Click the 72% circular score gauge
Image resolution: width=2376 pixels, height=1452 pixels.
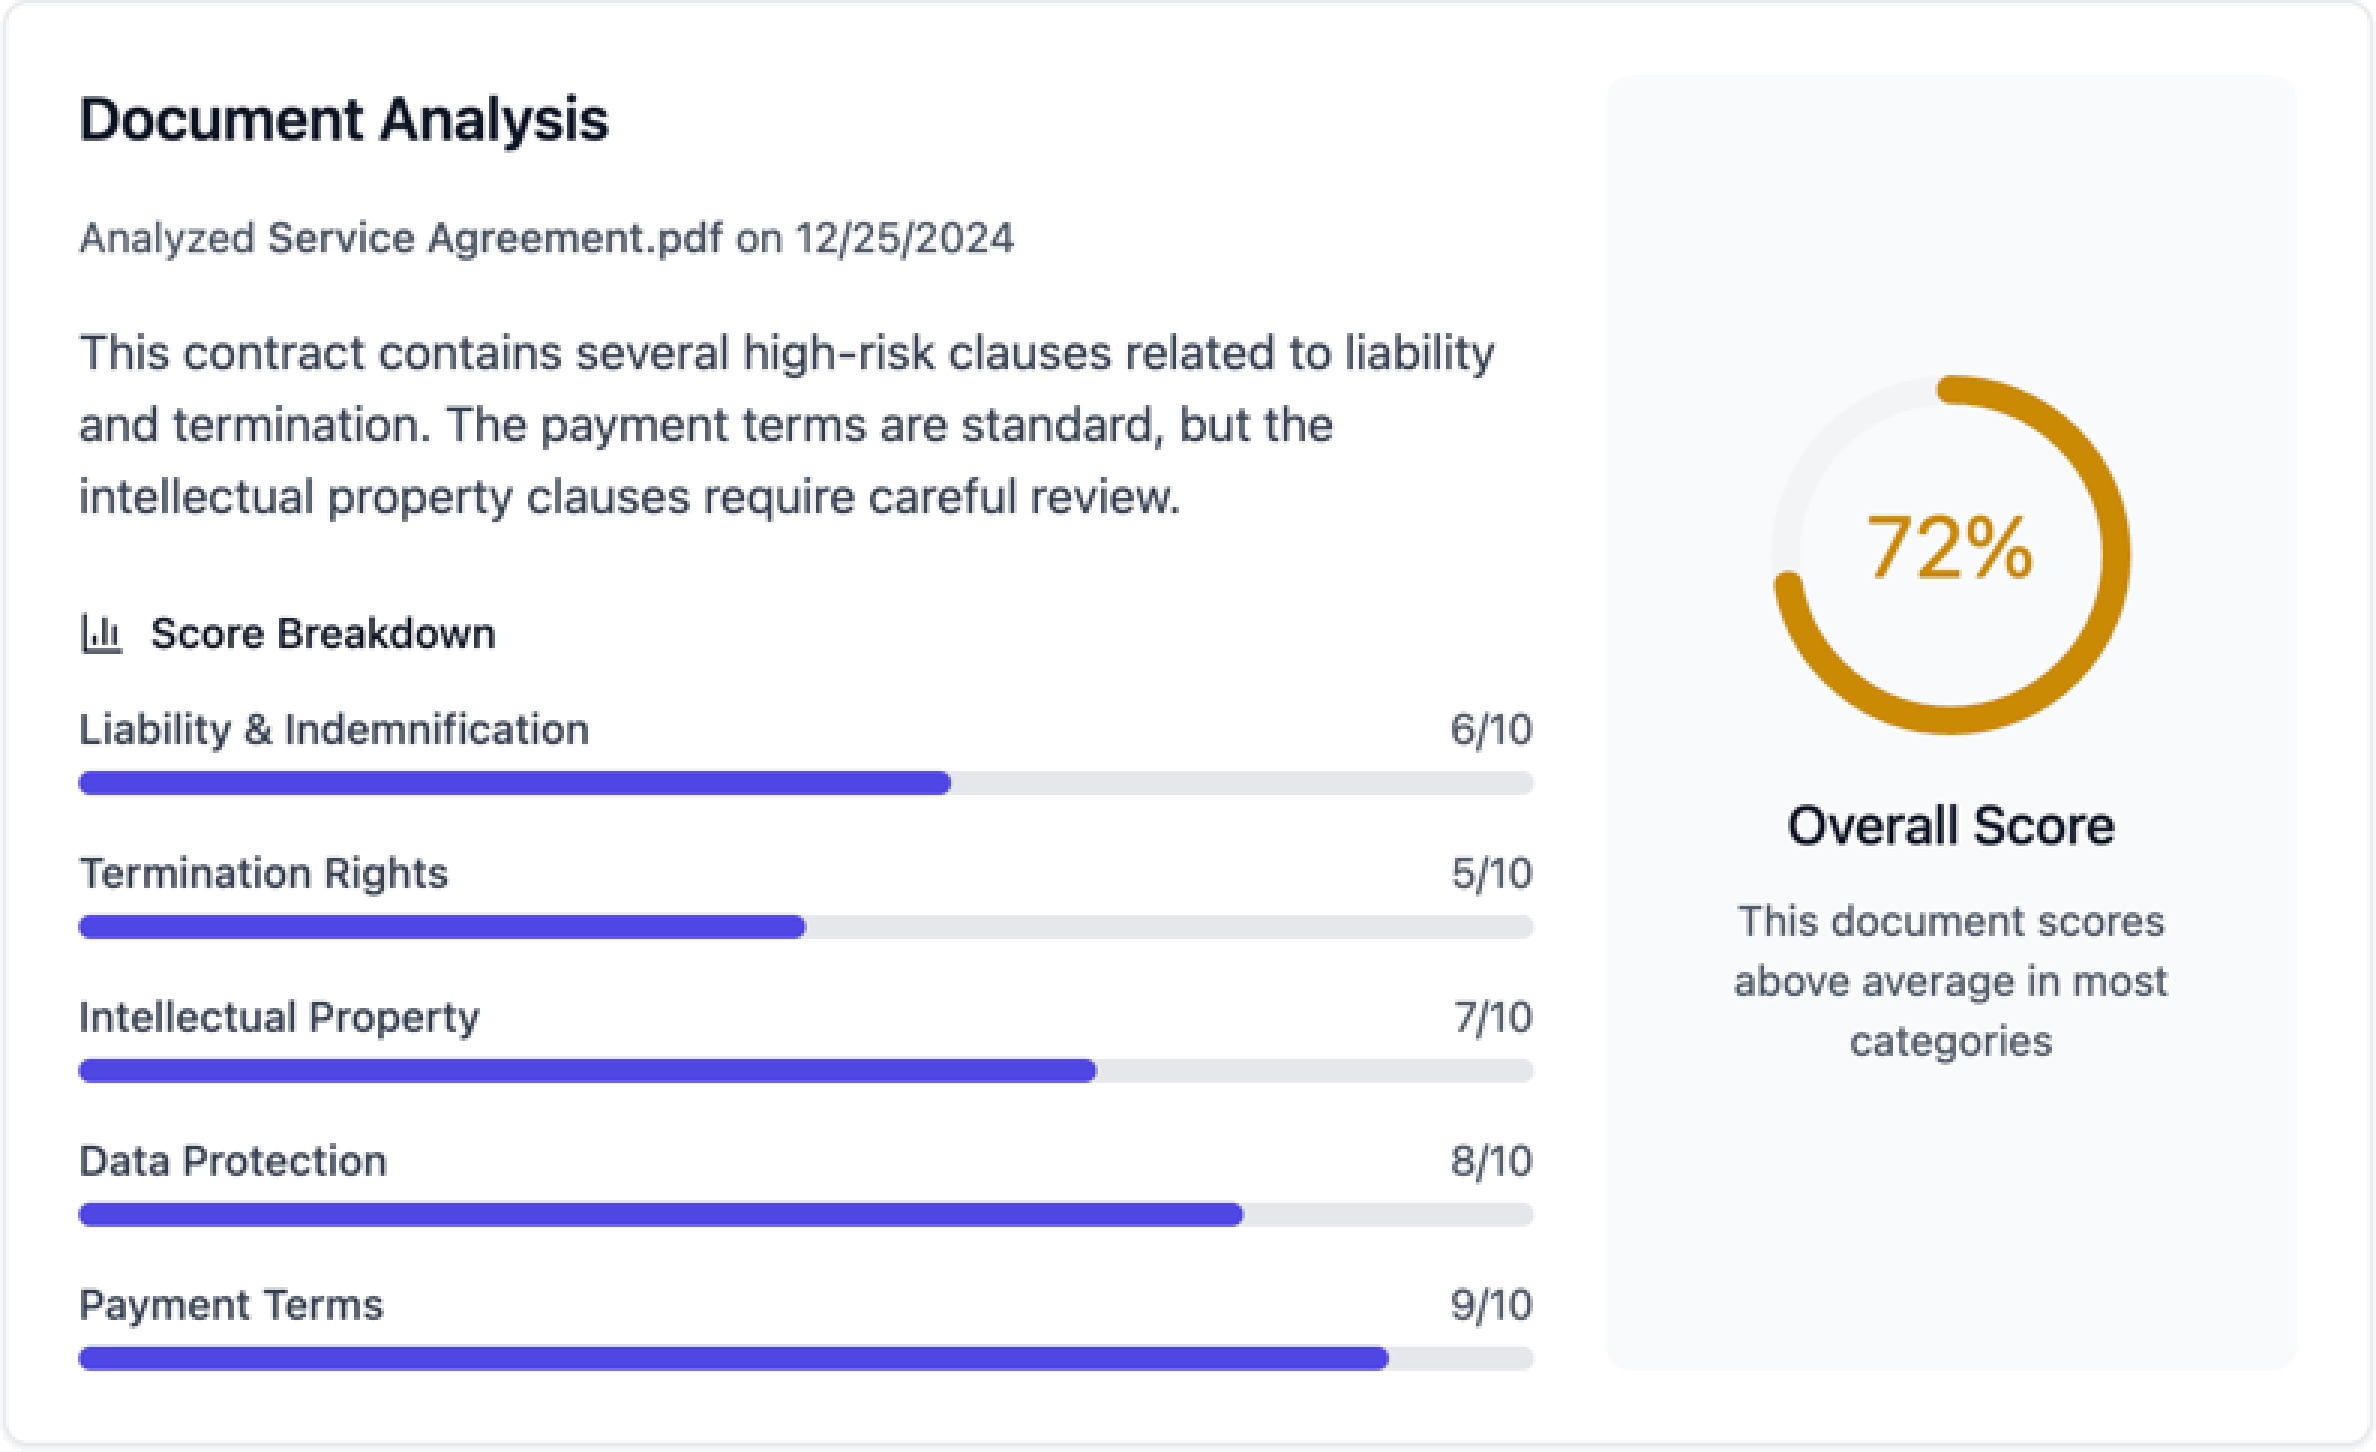tap(1950, 555)
